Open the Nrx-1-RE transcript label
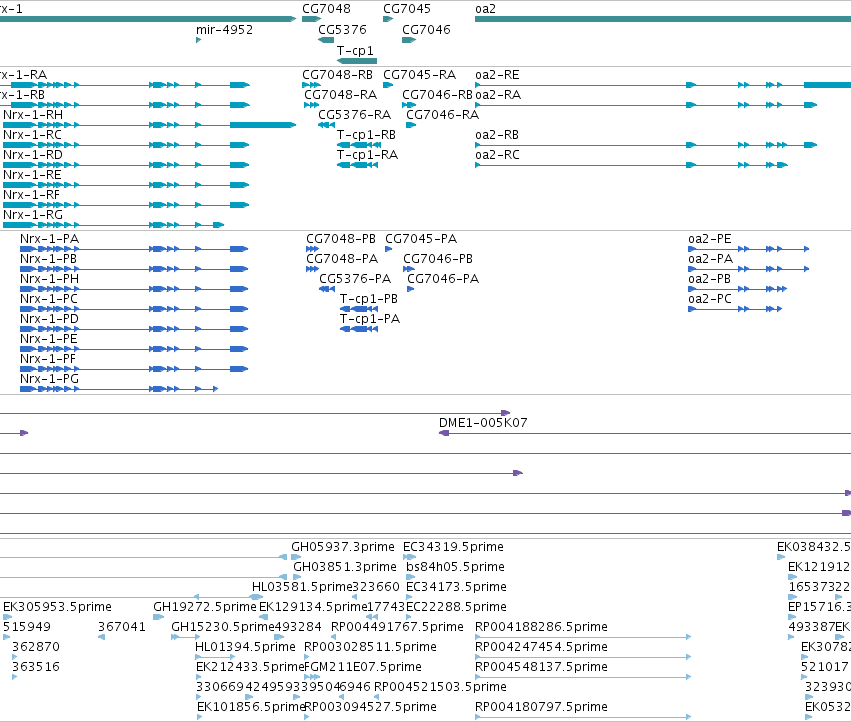Viewport: 851px width, 722px height. click(x=32, y=175)
